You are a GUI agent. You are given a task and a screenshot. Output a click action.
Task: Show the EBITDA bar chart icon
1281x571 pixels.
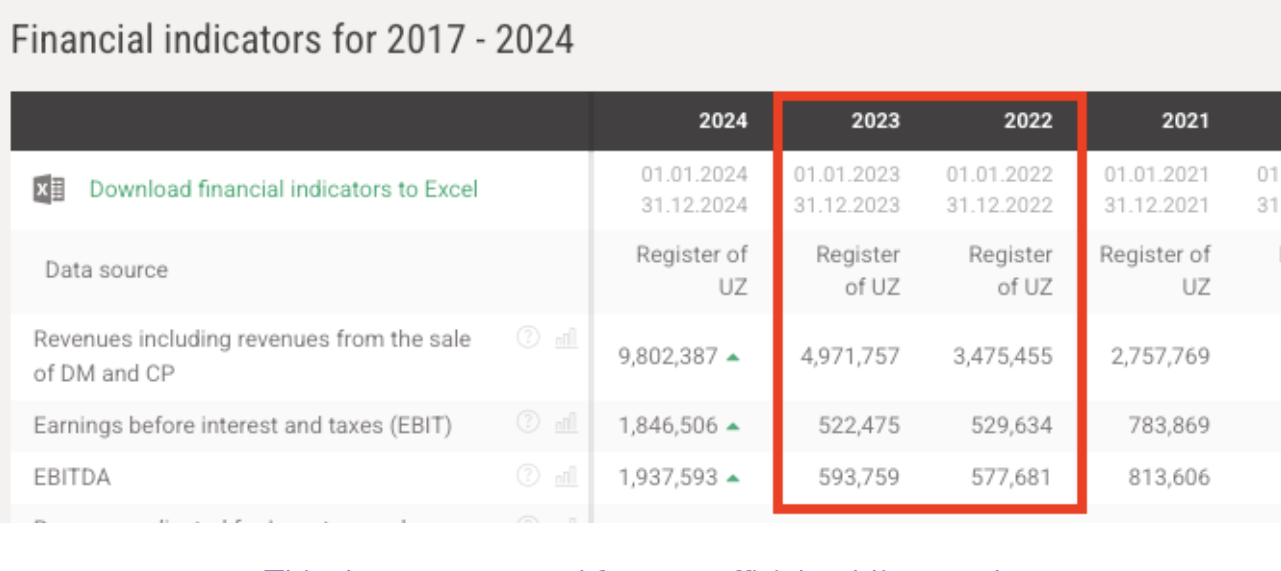coord(566,476)
